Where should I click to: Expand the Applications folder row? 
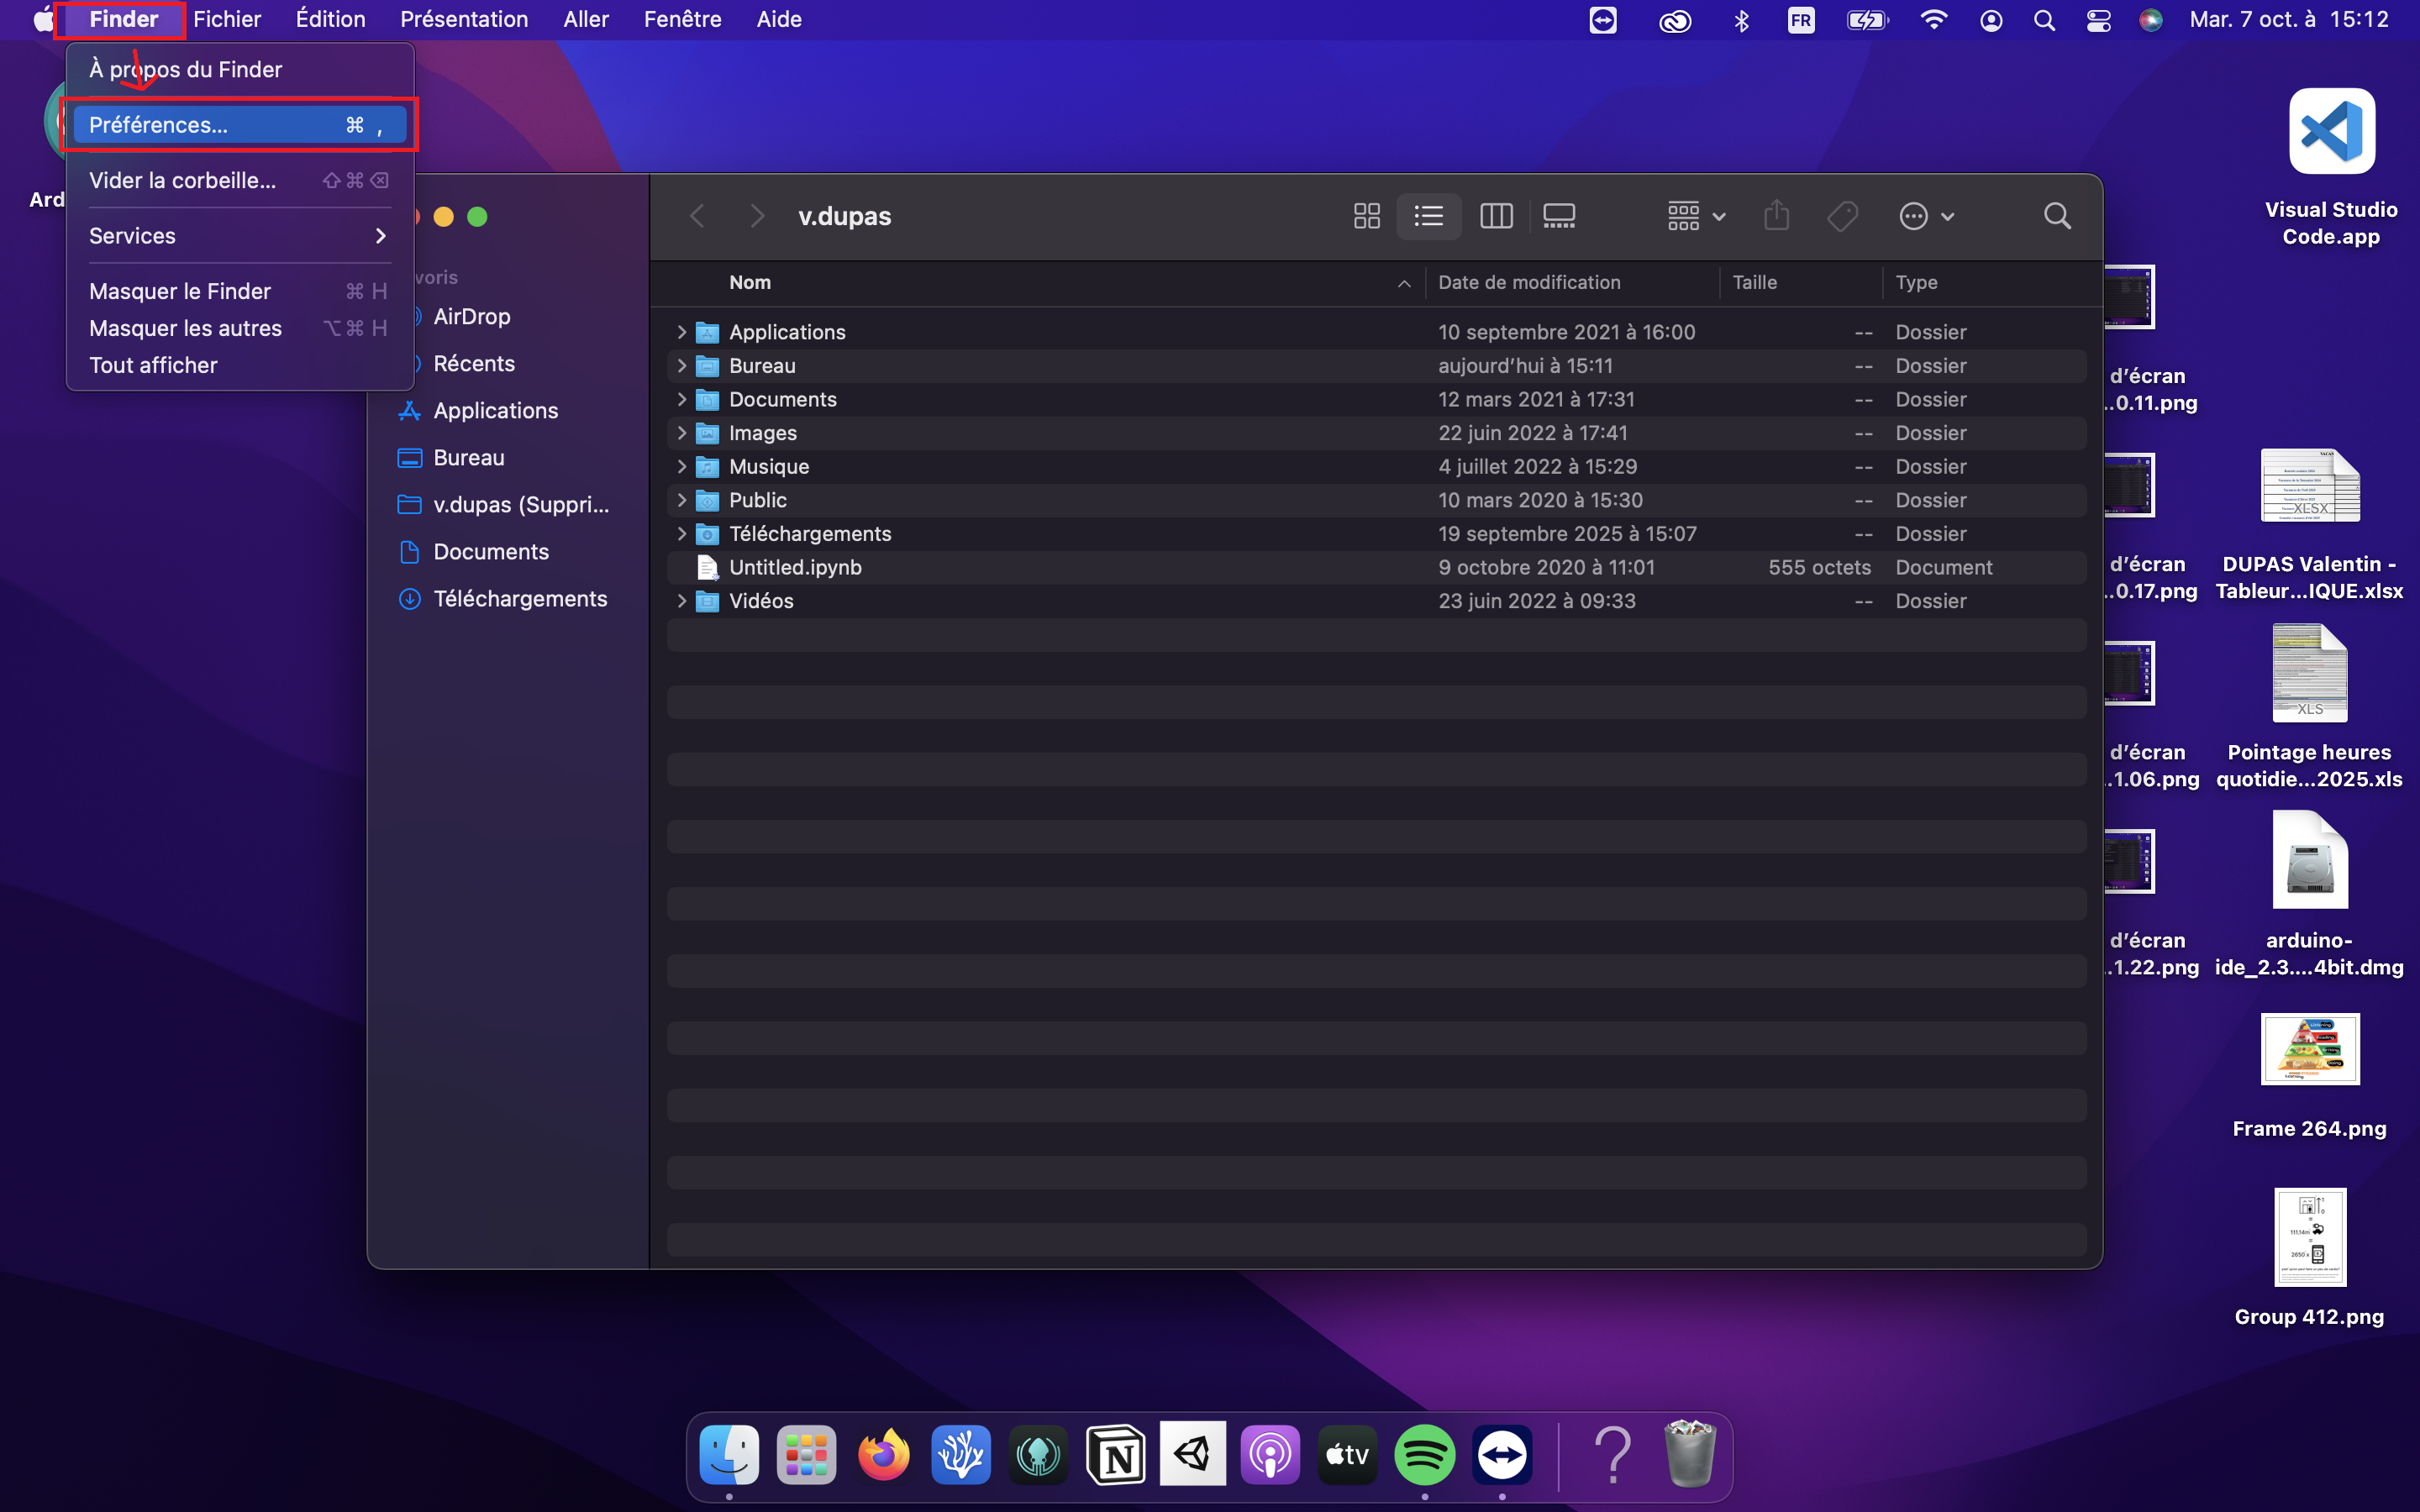[x=682, y=332]
